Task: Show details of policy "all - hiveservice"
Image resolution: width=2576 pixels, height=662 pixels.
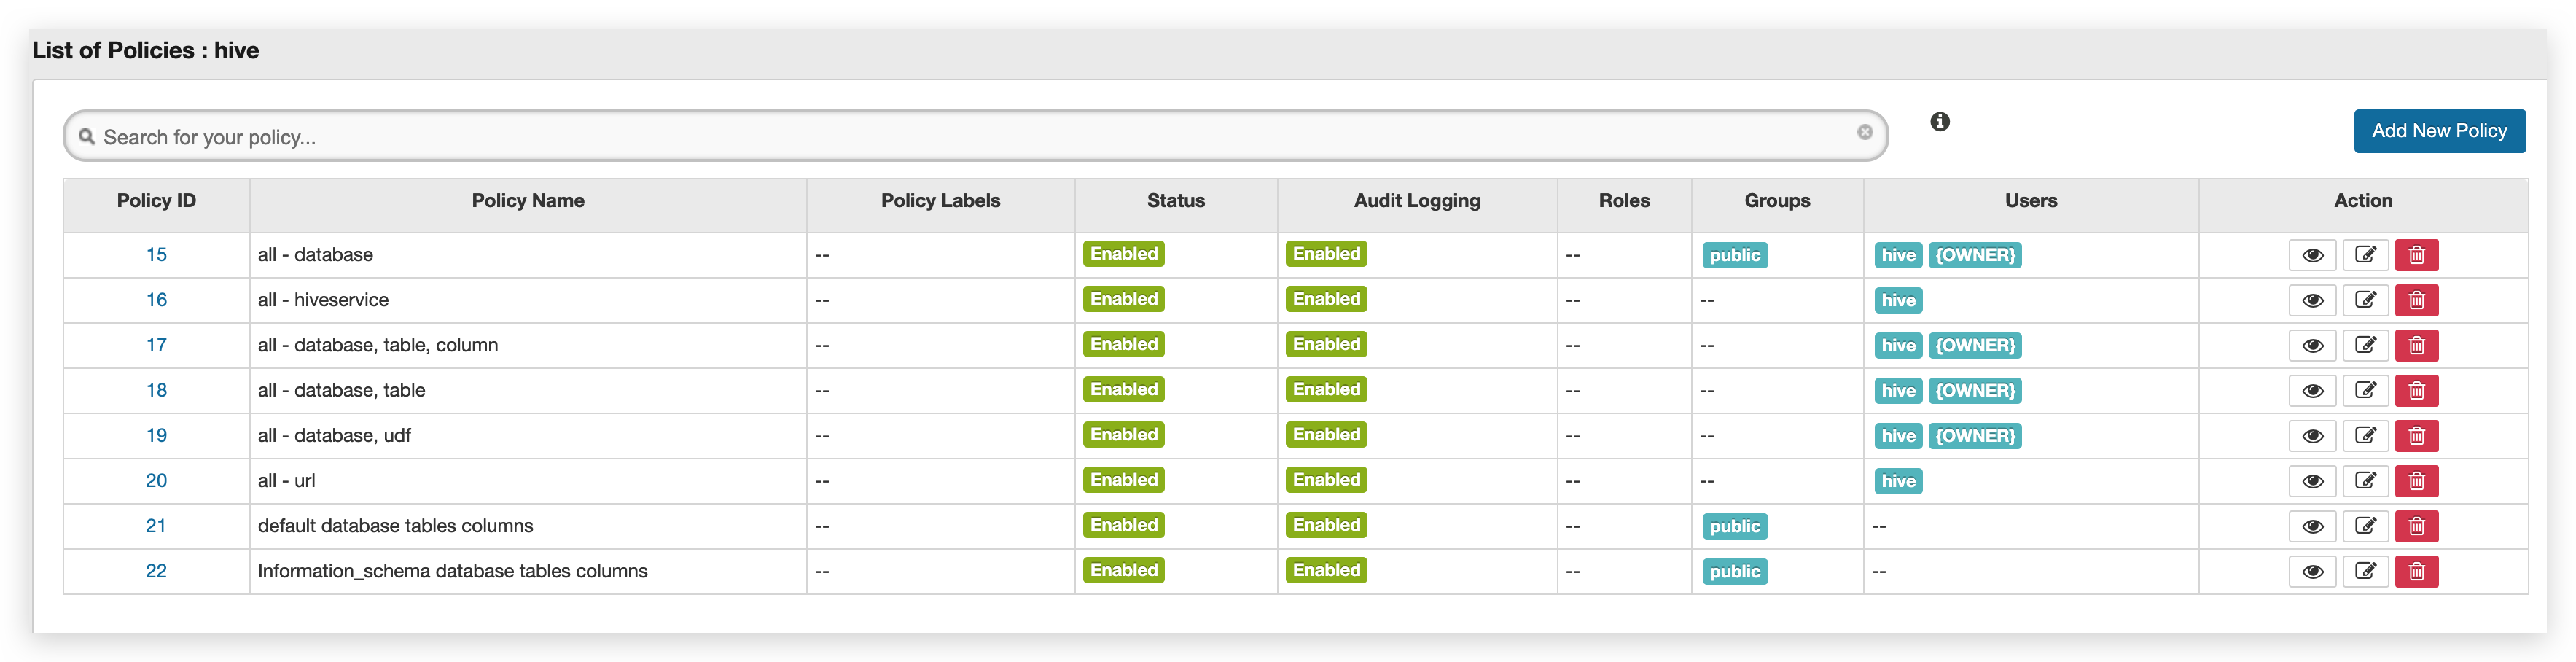Action: tap(2313, 300)
